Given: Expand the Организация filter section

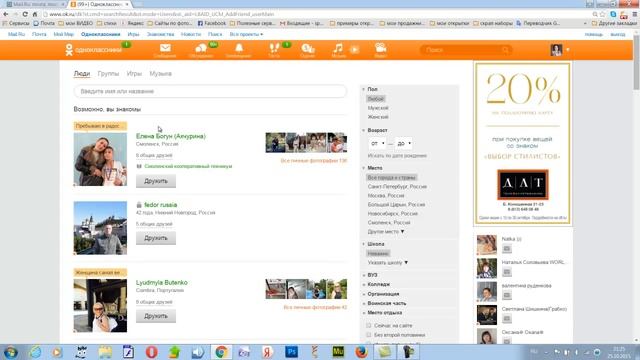Looking at the screenshot, I should tap(383, 294).
